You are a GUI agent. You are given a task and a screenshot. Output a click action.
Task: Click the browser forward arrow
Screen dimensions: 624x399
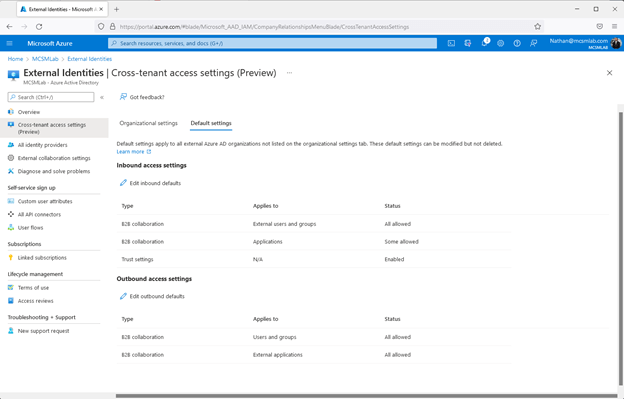click(24, 27)
